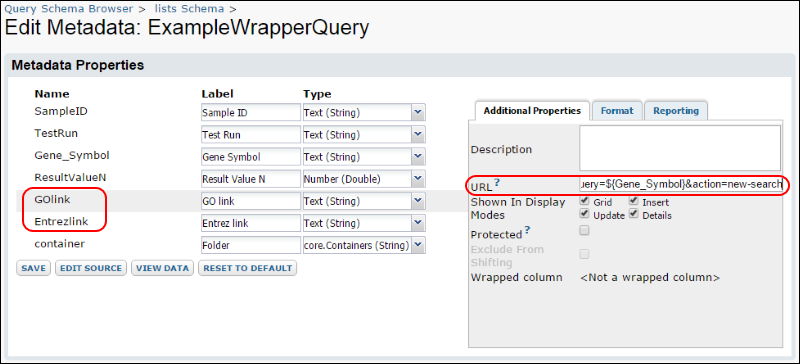This screenshot has height=364, width=800.
Task: Click the VIEW DATA button
Action: pyautogui.click(x=162, y=268)
